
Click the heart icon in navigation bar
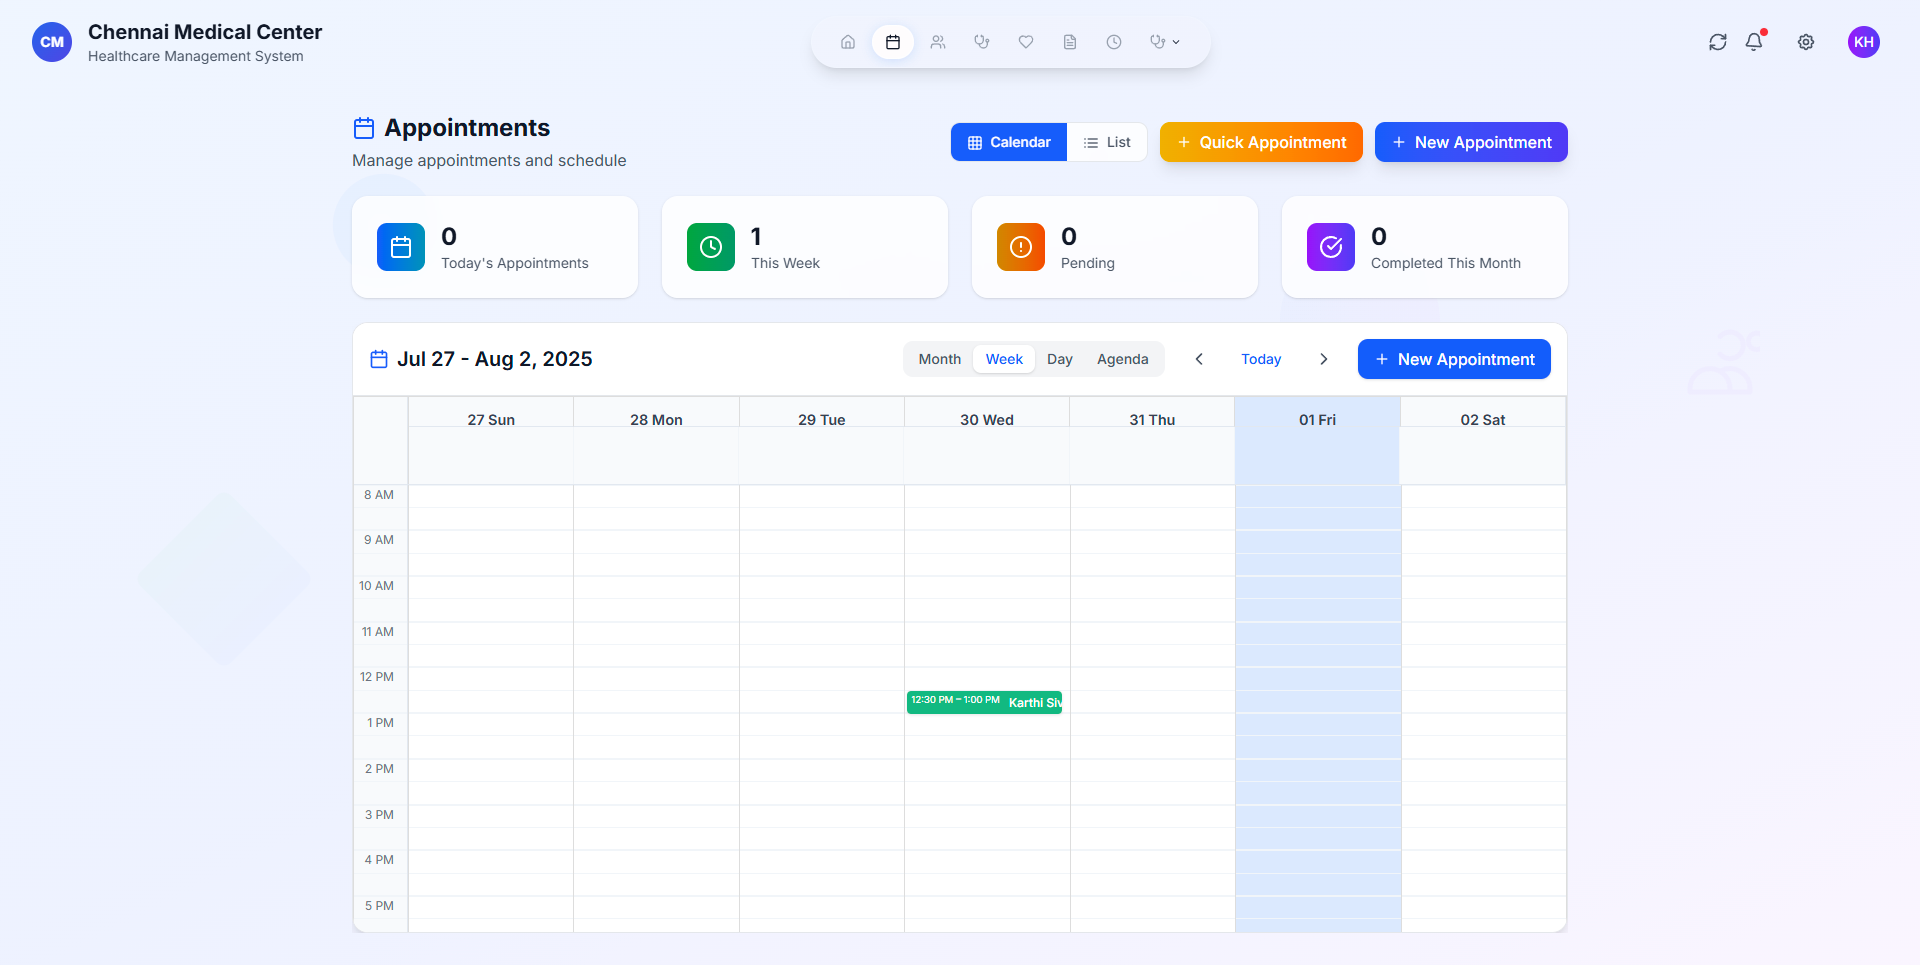coord(1026,42)
